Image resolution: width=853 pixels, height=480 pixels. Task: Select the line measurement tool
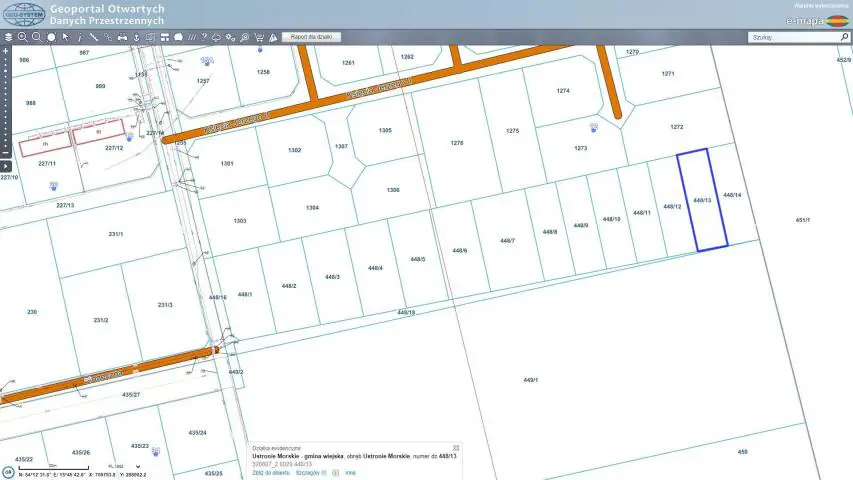pos(93,37)
